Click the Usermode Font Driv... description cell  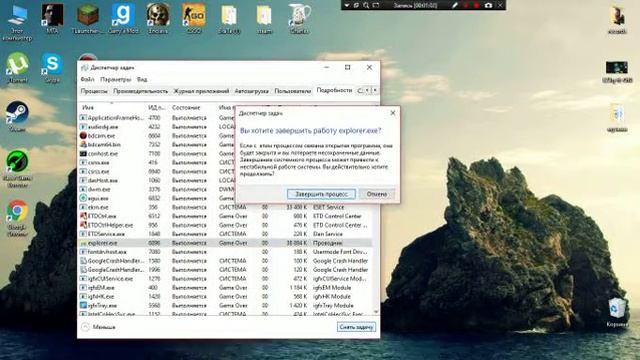[340, 252]
